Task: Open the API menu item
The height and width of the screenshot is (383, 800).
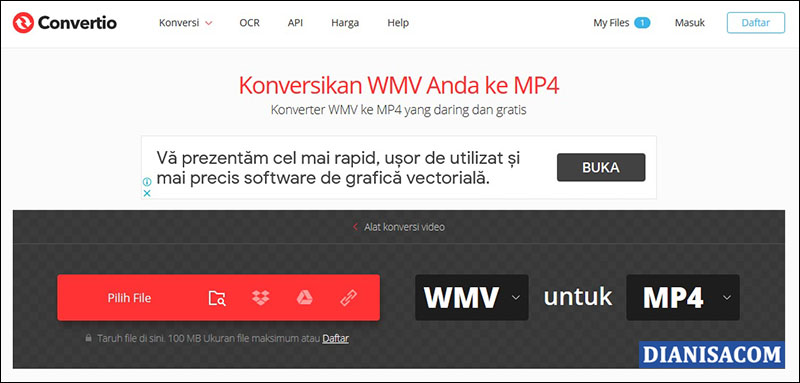Action: pos(295,23)
